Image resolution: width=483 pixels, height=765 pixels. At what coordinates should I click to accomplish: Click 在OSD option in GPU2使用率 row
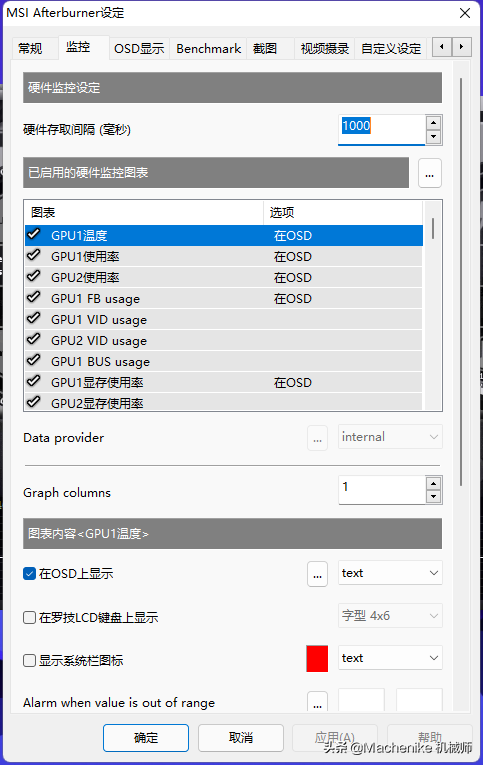293,278
